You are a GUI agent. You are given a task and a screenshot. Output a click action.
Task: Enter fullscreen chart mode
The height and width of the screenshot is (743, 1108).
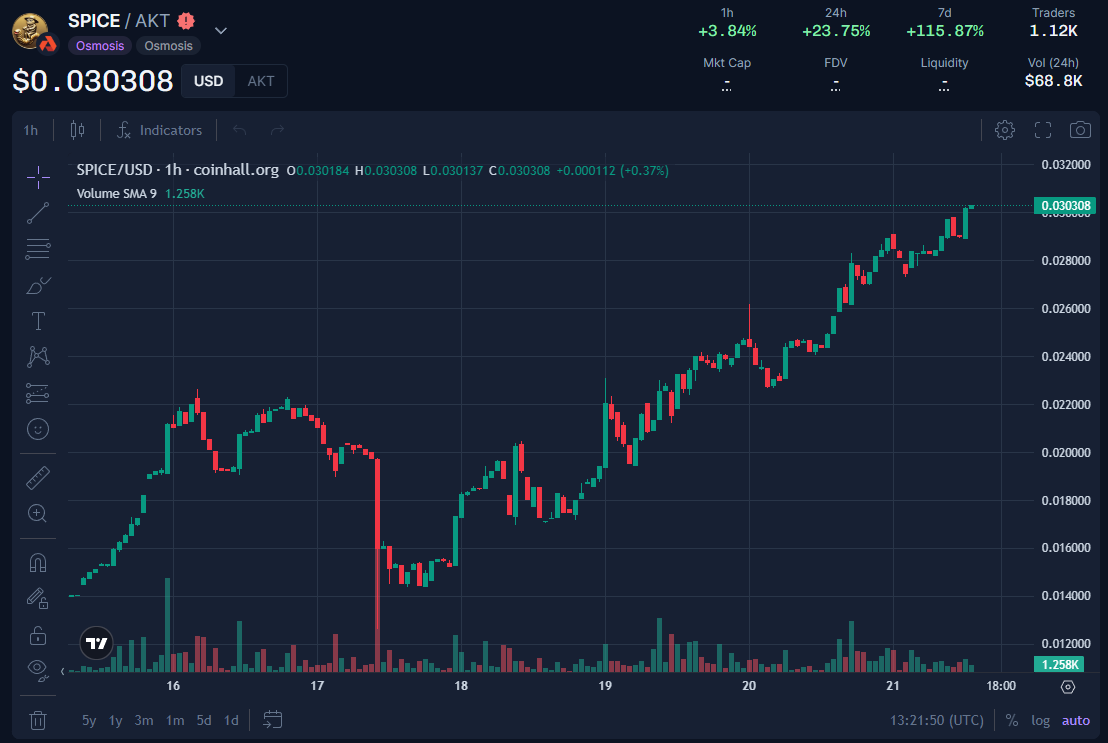pos(1043,130)
